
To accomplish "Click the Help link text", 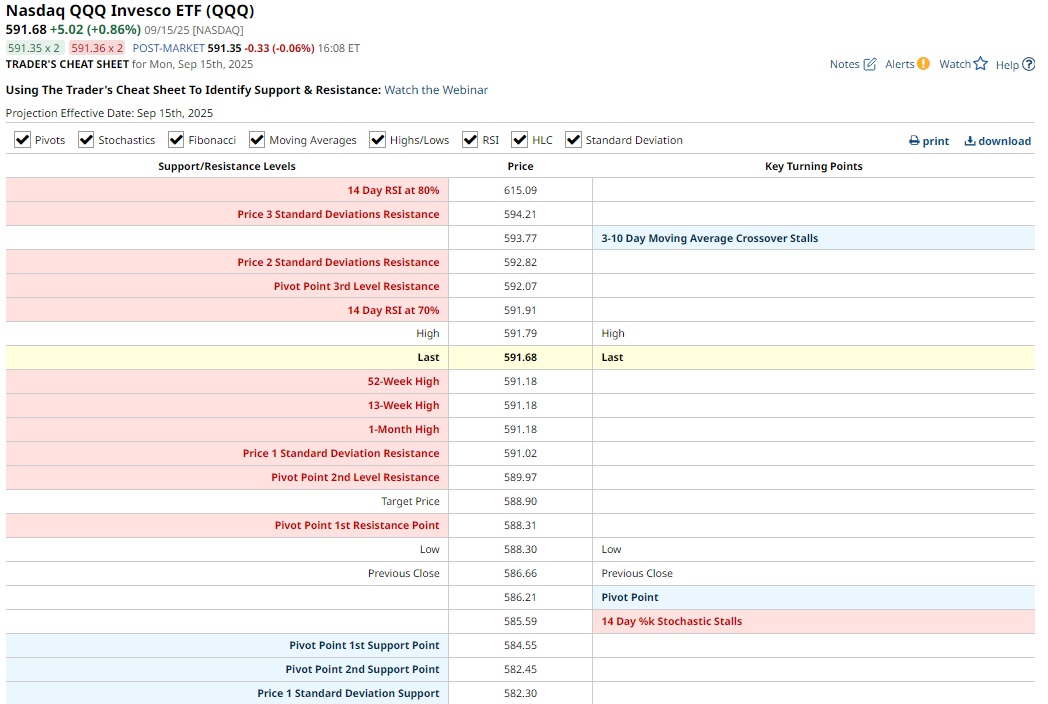I will click(1007, 65).
